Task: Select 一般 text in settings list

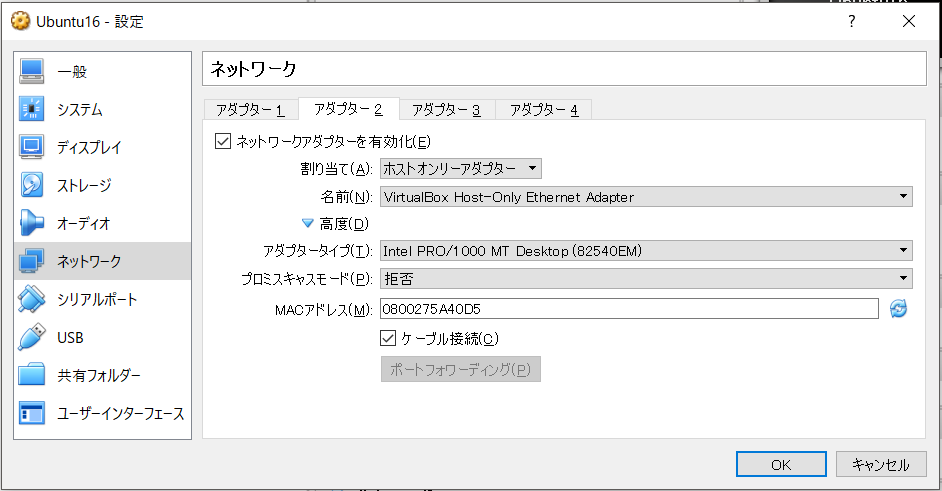Action: pos(72,72)
